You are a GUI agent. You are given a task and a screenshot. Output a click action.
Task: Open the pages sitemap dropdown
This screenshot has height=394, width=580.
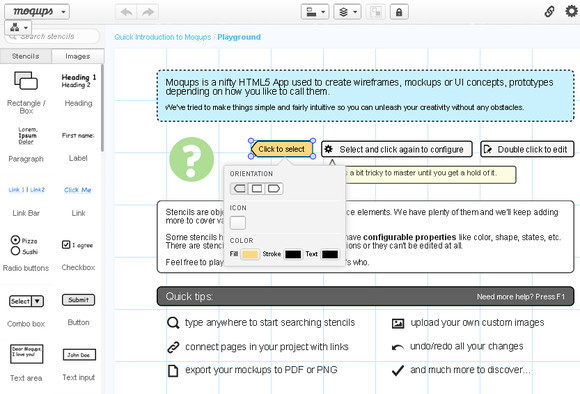[18, 27]
